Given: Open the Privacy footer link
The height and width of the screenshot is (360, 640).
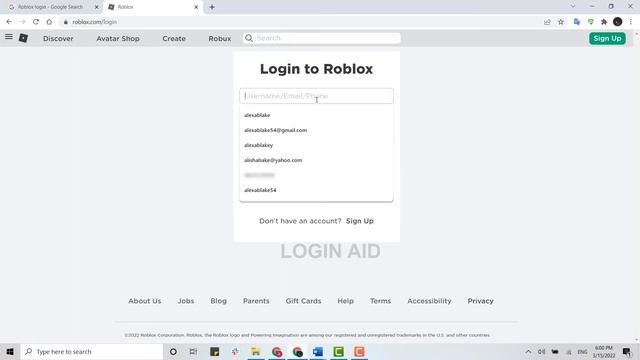Looking at the screenshot, I should [480, 301].
